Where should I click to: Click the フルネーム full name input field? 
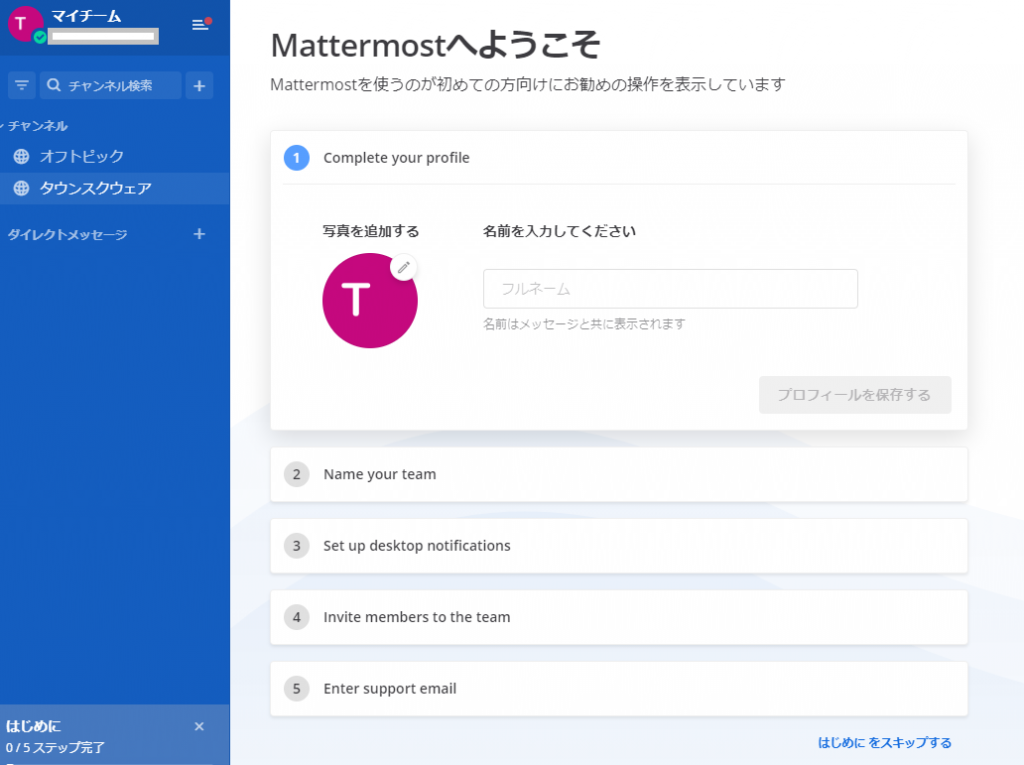(x=670, y=289)
